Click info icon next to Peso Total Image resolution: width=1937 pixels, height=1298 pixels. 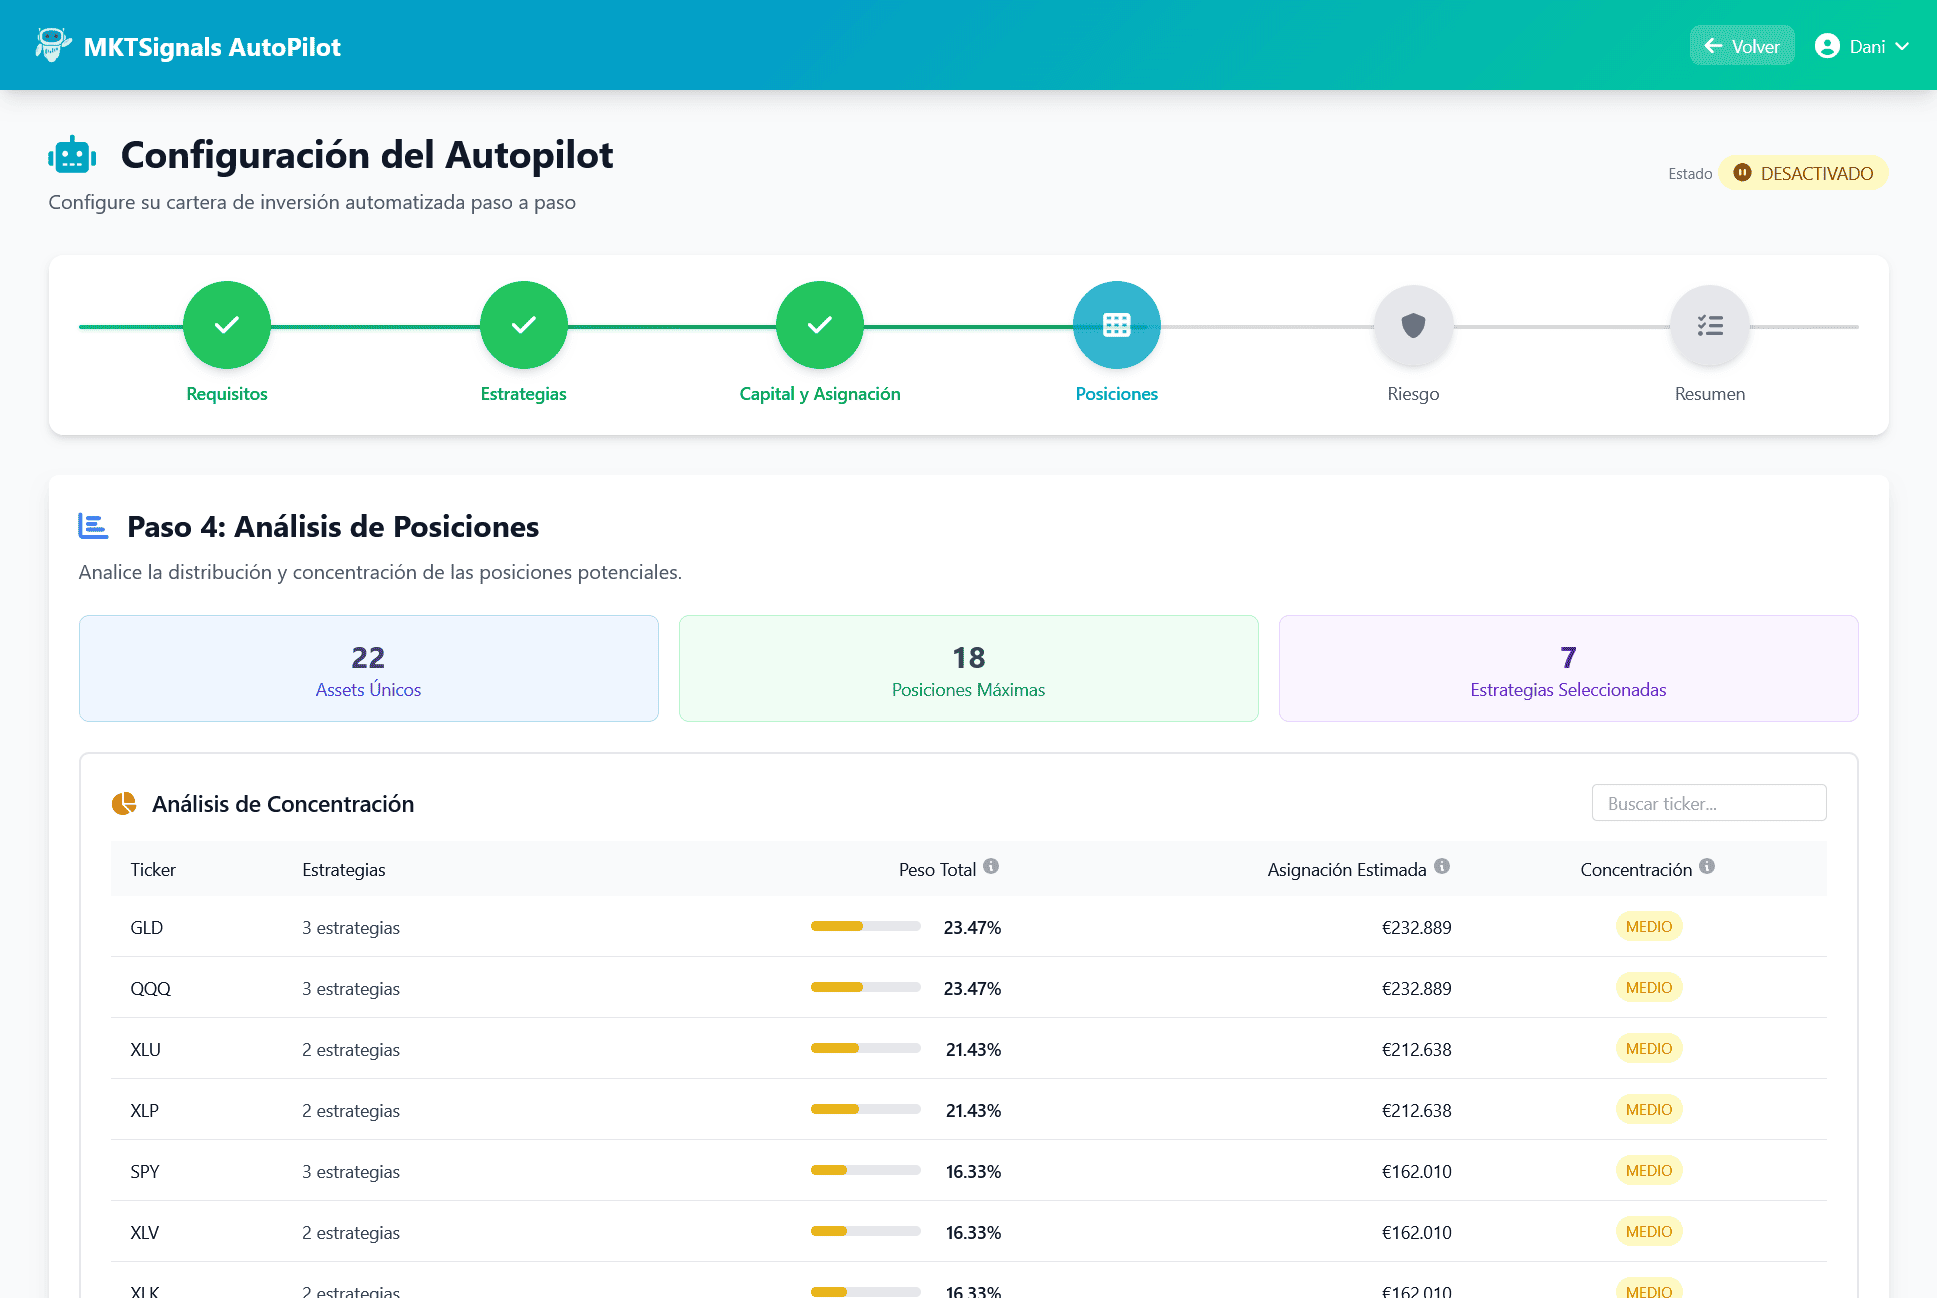pos(991,866)
